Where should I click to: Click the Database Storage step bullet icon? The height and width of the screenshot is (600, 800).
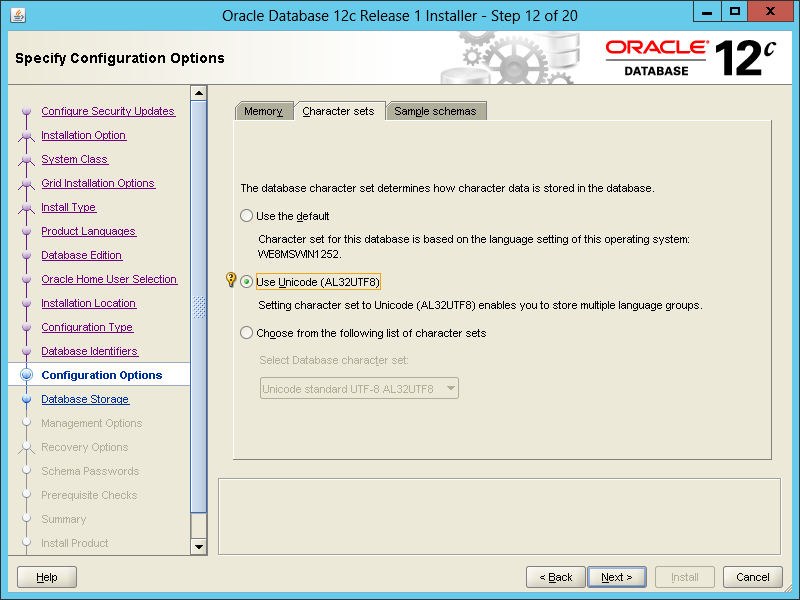point(27,399)
